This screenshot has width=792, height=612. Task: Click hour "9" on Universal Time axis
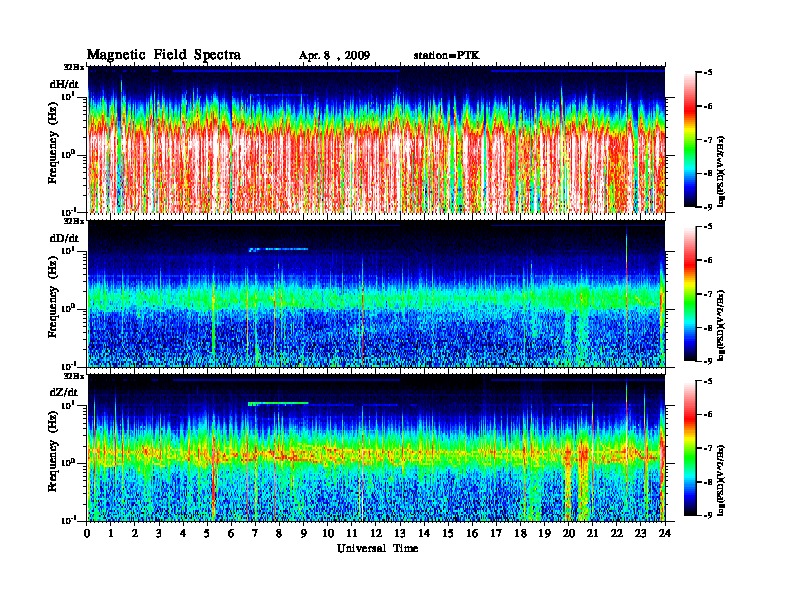(x=304, y=533)
